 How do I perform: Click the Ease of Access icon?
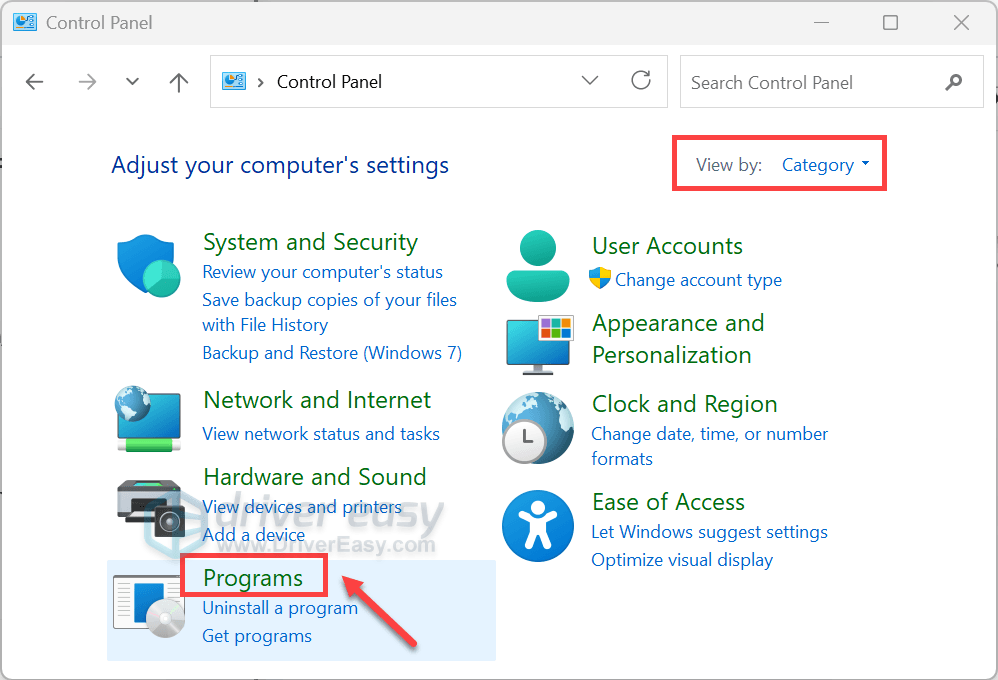538,526
